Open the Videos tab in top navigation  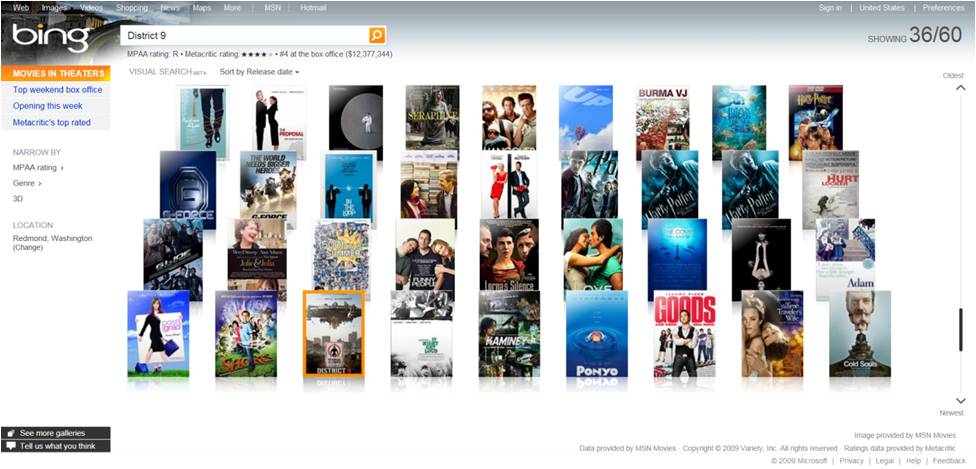[92, 8]
